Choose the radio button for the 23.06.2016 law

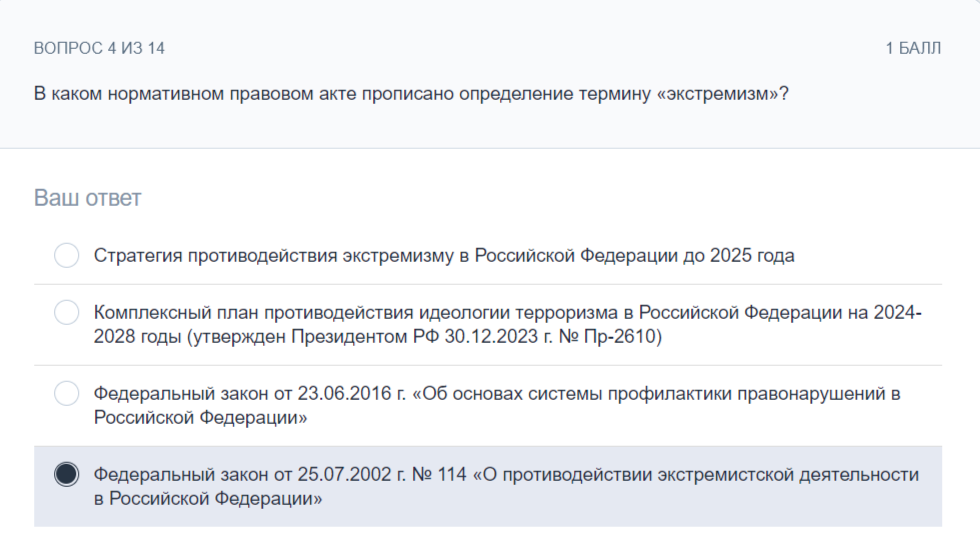(66, 393)
